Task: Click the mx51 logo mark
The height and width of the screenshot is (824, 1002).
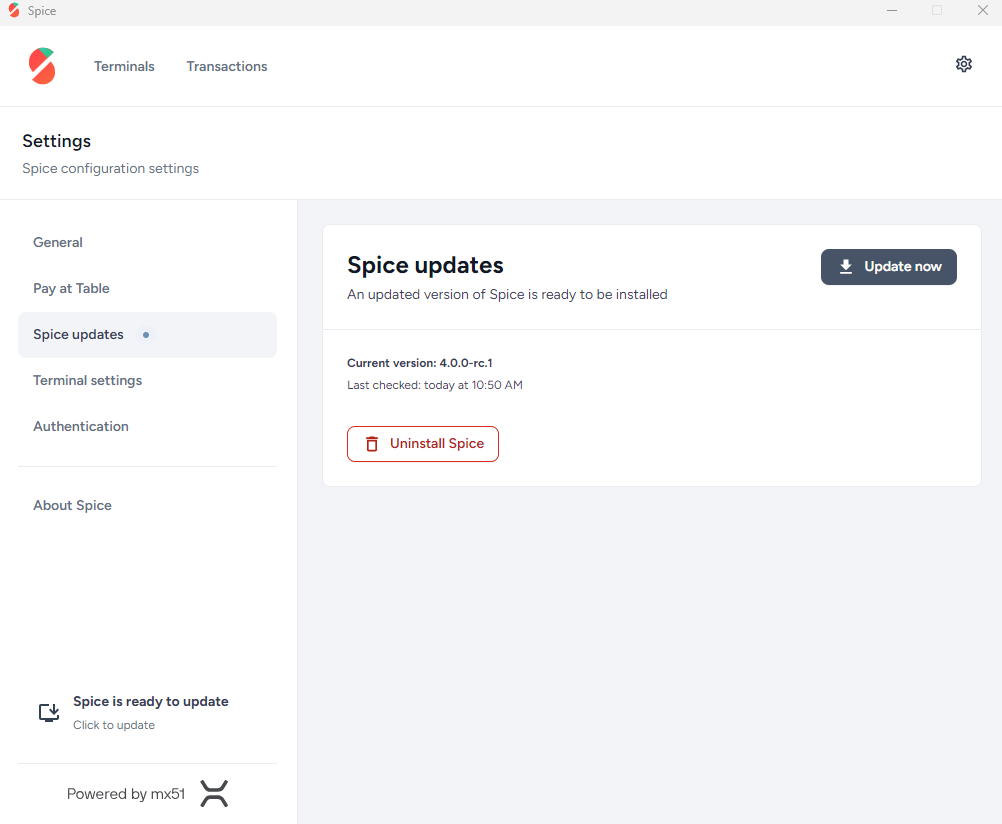Action: (214, 793)
